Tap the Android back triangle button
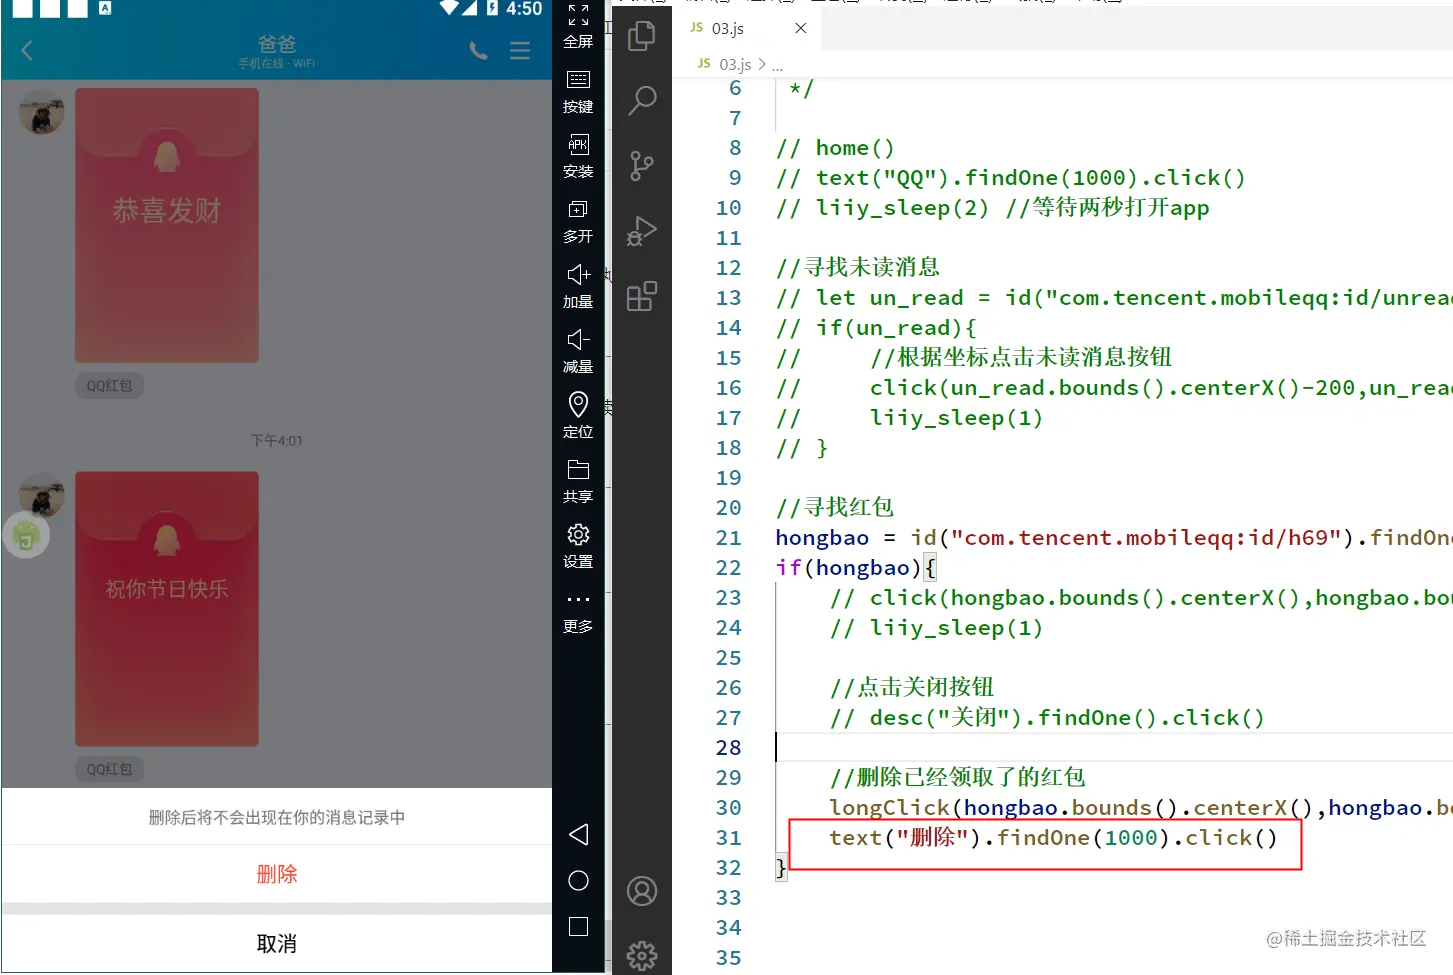Viewport: 1453px width, 975px height. (x=578, y=835)
